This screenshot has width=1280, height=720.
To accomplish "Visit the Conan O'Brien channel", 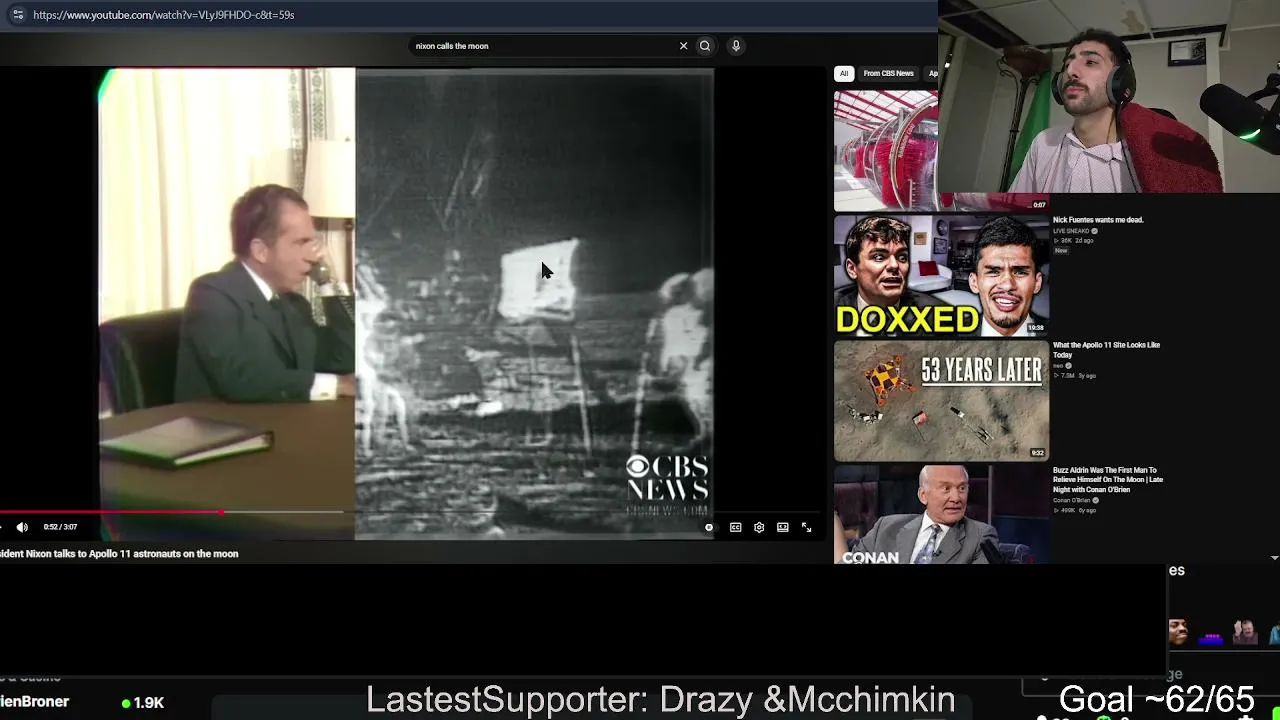I will [1072, 500].
